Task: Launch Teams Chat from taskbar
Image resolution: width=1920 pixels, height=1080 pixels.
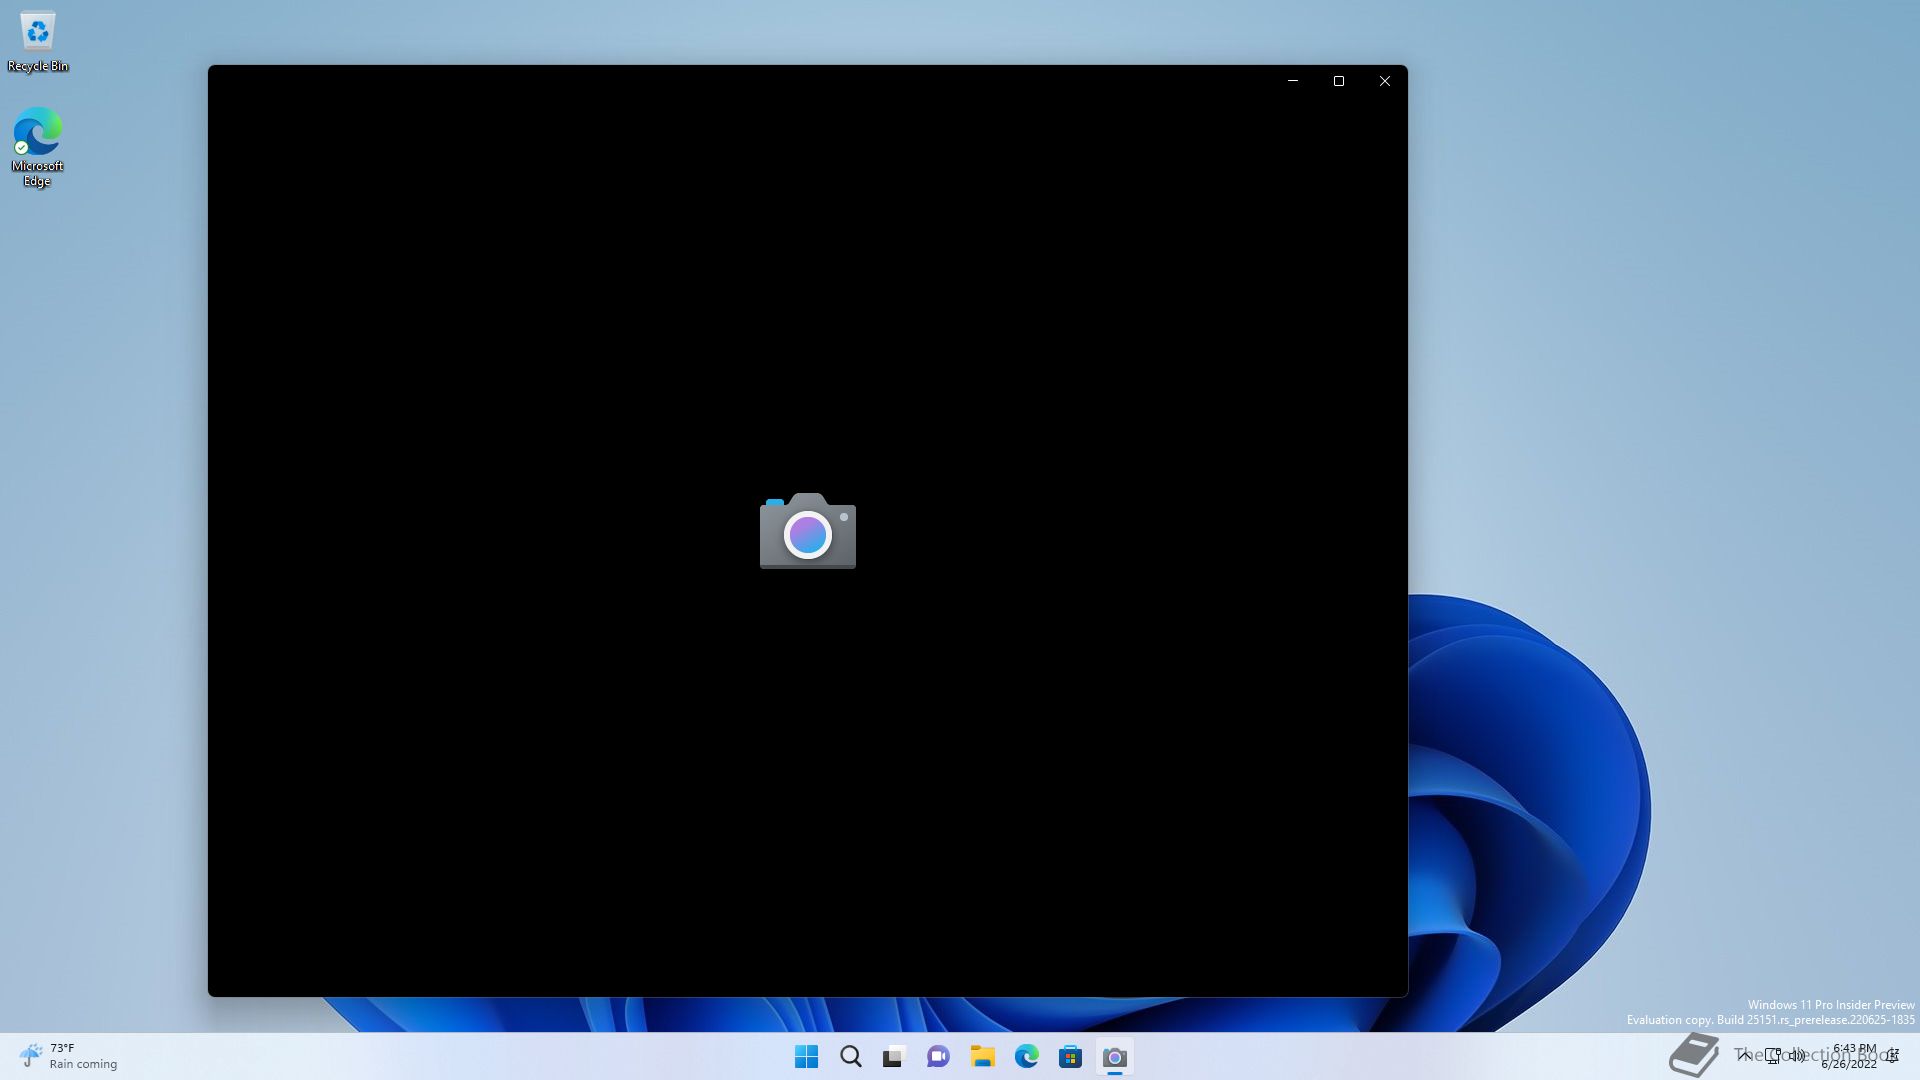Action: pyautogui.click(x=938, y=1057)
